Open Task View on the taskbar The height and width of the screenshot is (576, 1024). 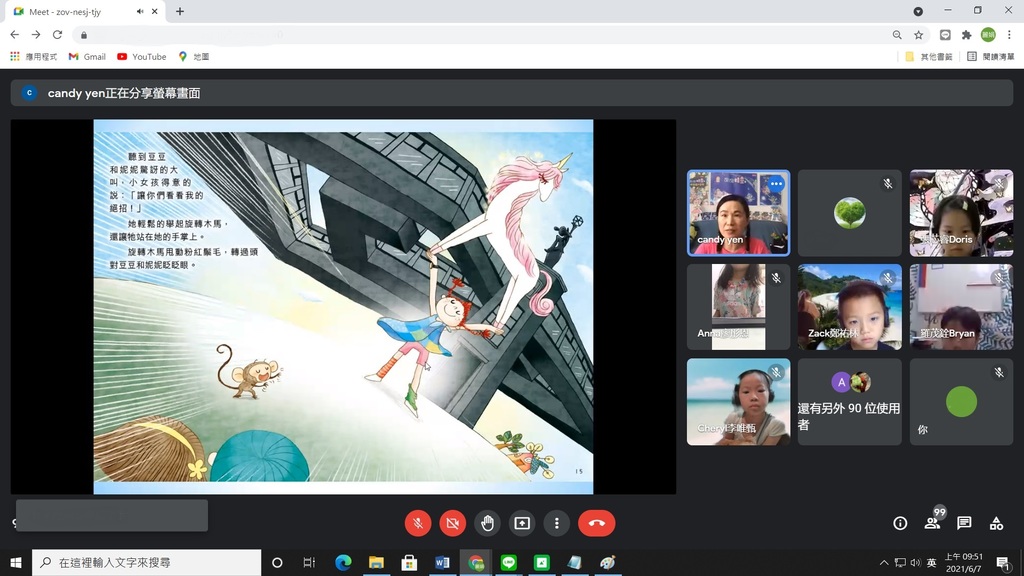click(309, 562)
